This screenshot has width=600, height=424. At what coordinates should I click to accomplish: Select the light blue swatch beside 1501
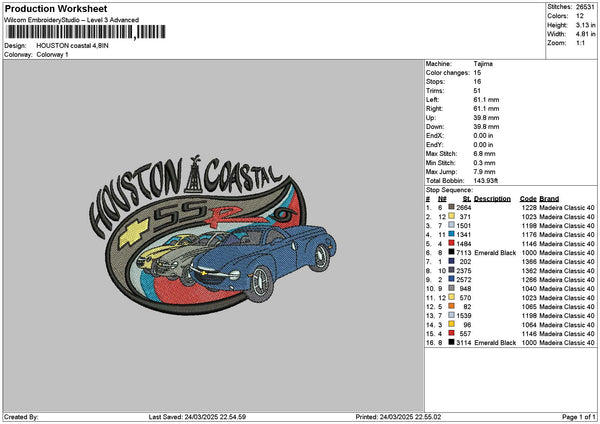(x=451, y=225)
